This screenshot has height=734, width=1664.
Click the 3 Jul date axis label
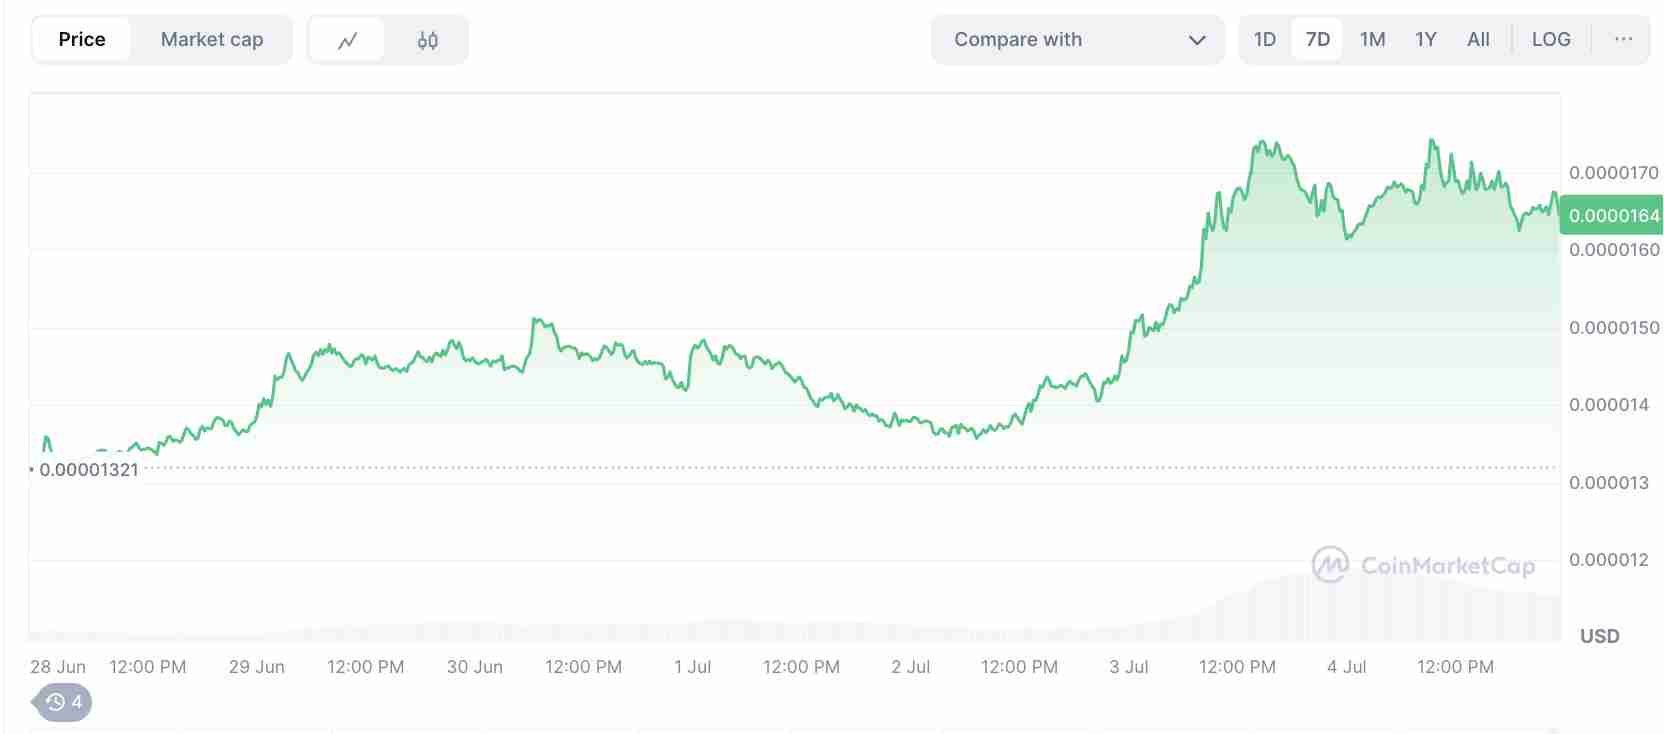point(1128,667)
